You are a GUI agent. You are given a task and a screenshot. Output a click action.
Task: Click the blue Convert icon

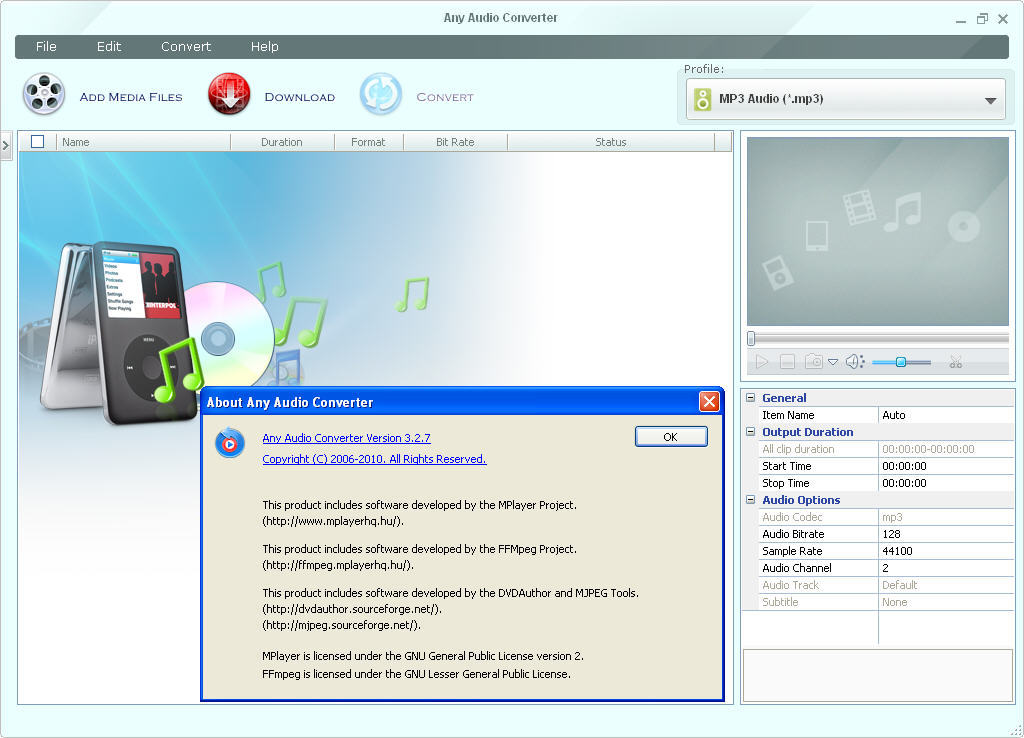point(381,94)
